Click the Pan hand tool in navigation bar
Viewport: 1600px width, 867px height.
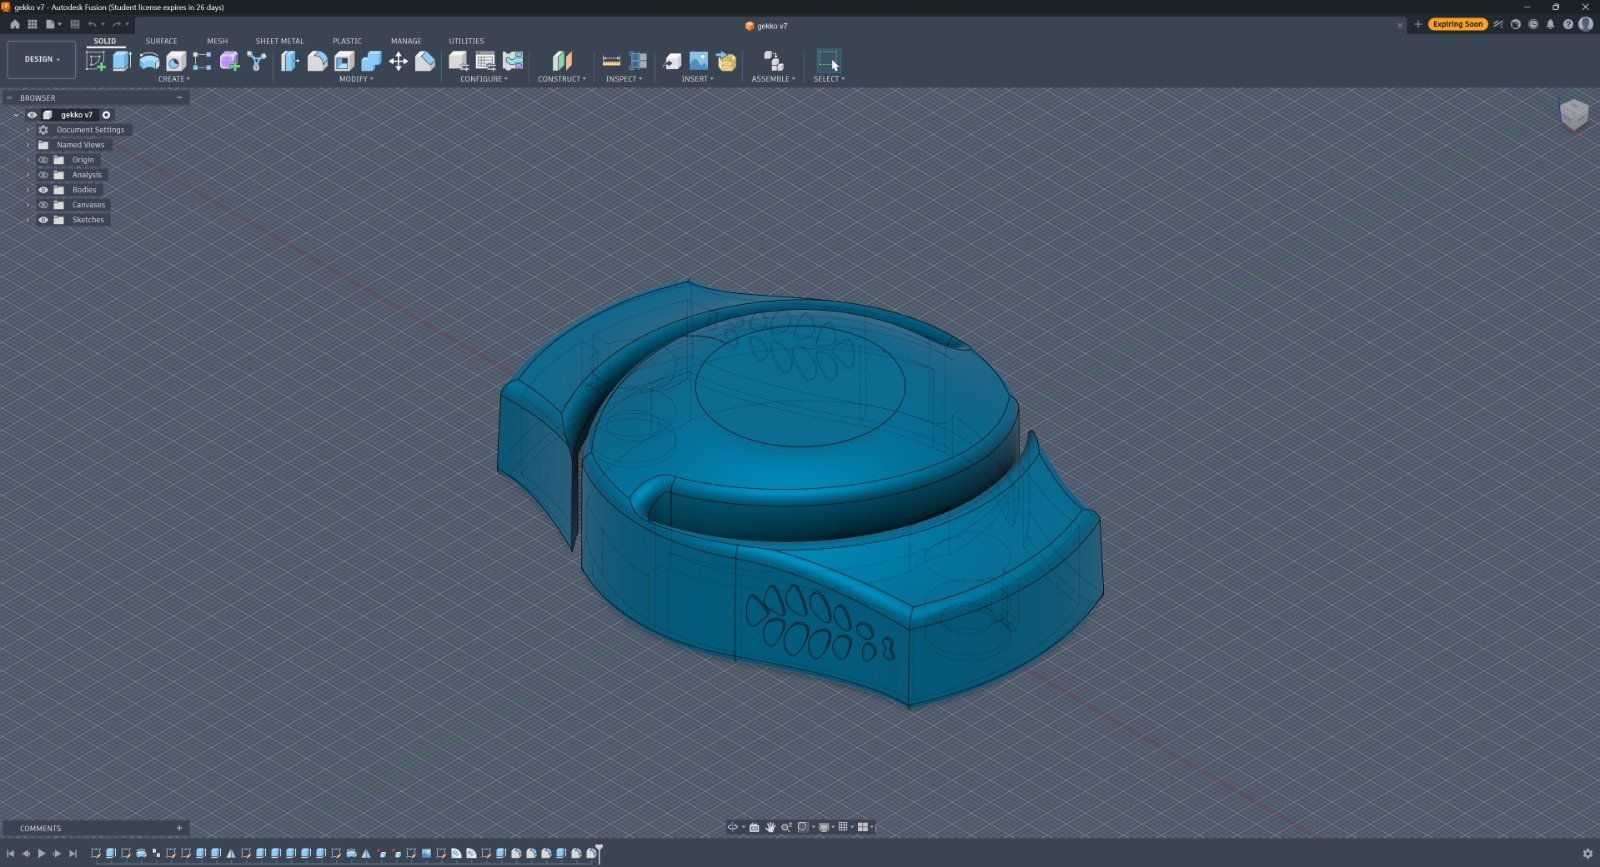(x=770, y=827)
